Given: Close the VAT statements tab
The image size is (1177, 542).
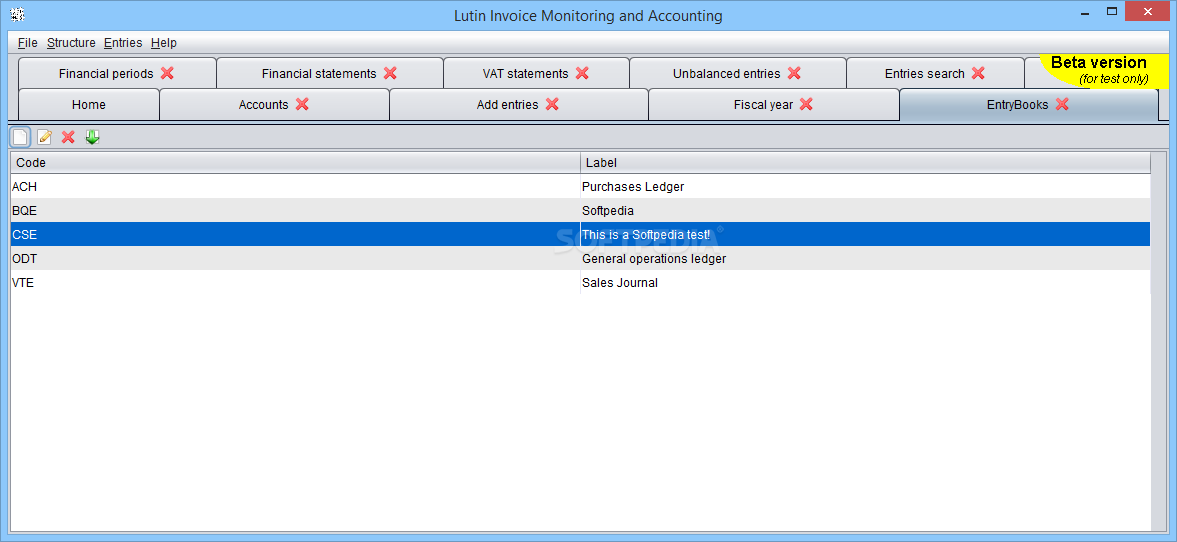Looking at the screenshot, I should point(582,73).
